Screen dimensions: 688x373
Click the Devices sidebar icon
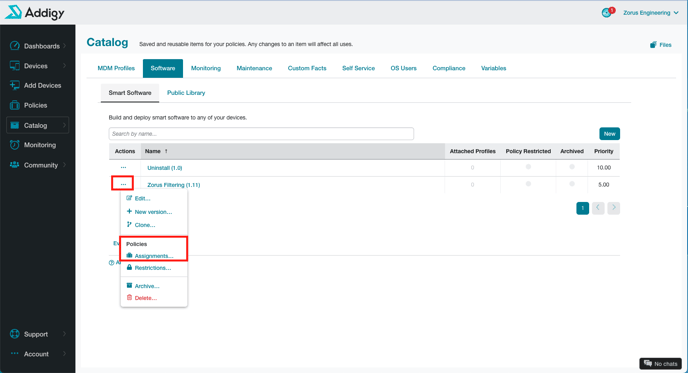[x=14, y=66]
